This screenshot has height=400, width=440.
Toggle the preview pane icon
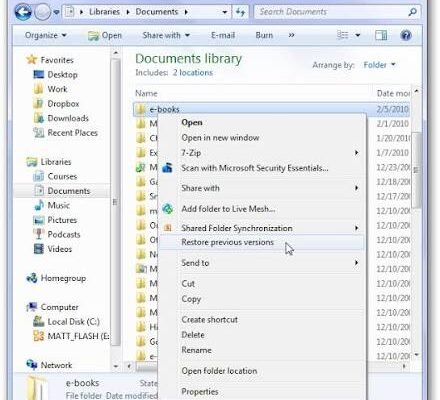(x=381, y=35)
